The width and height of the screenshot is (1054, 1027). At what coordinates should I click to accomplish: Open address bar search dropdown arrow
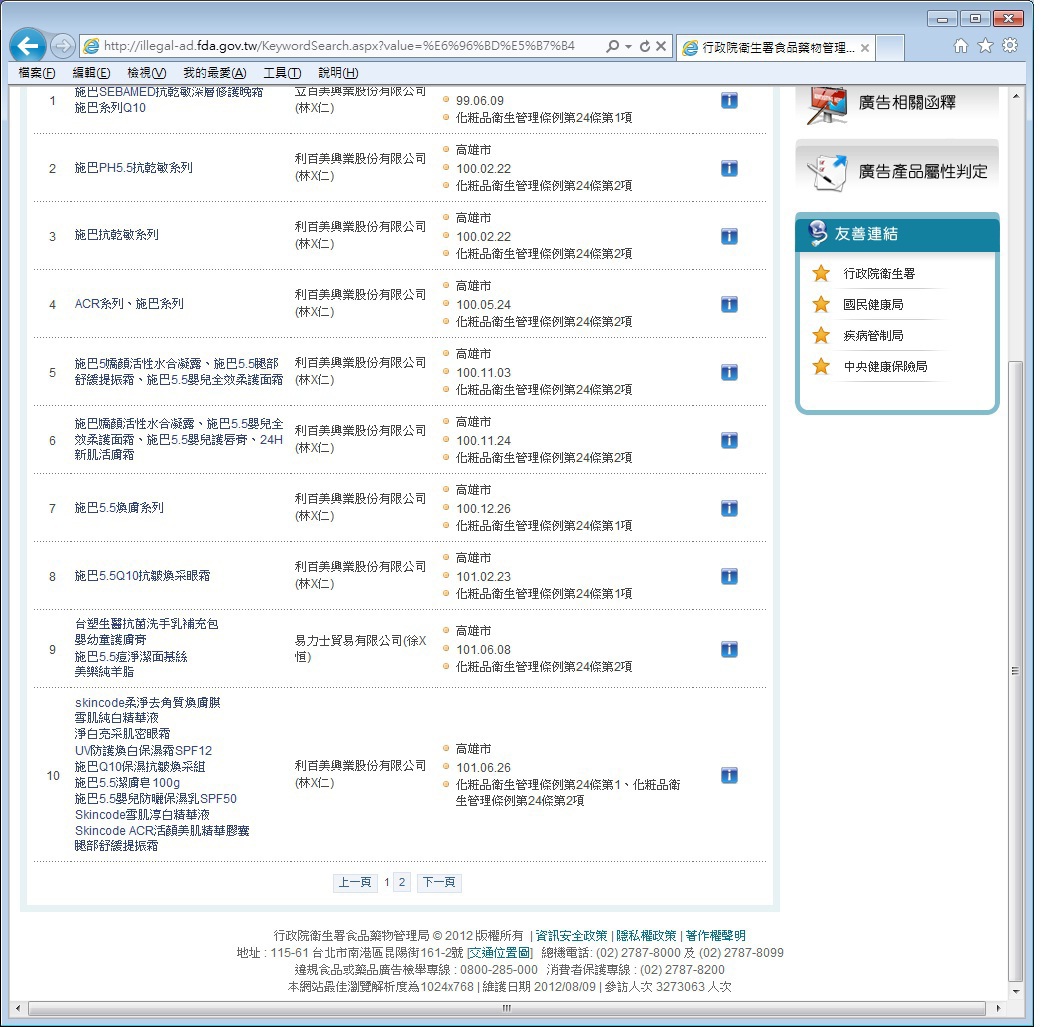pyautogui.click(x=629, y=46)
